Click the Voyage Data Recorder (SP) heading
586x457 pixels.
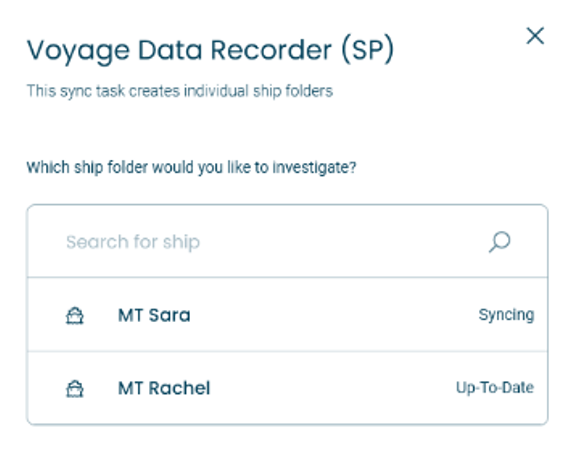coord(210,50)
